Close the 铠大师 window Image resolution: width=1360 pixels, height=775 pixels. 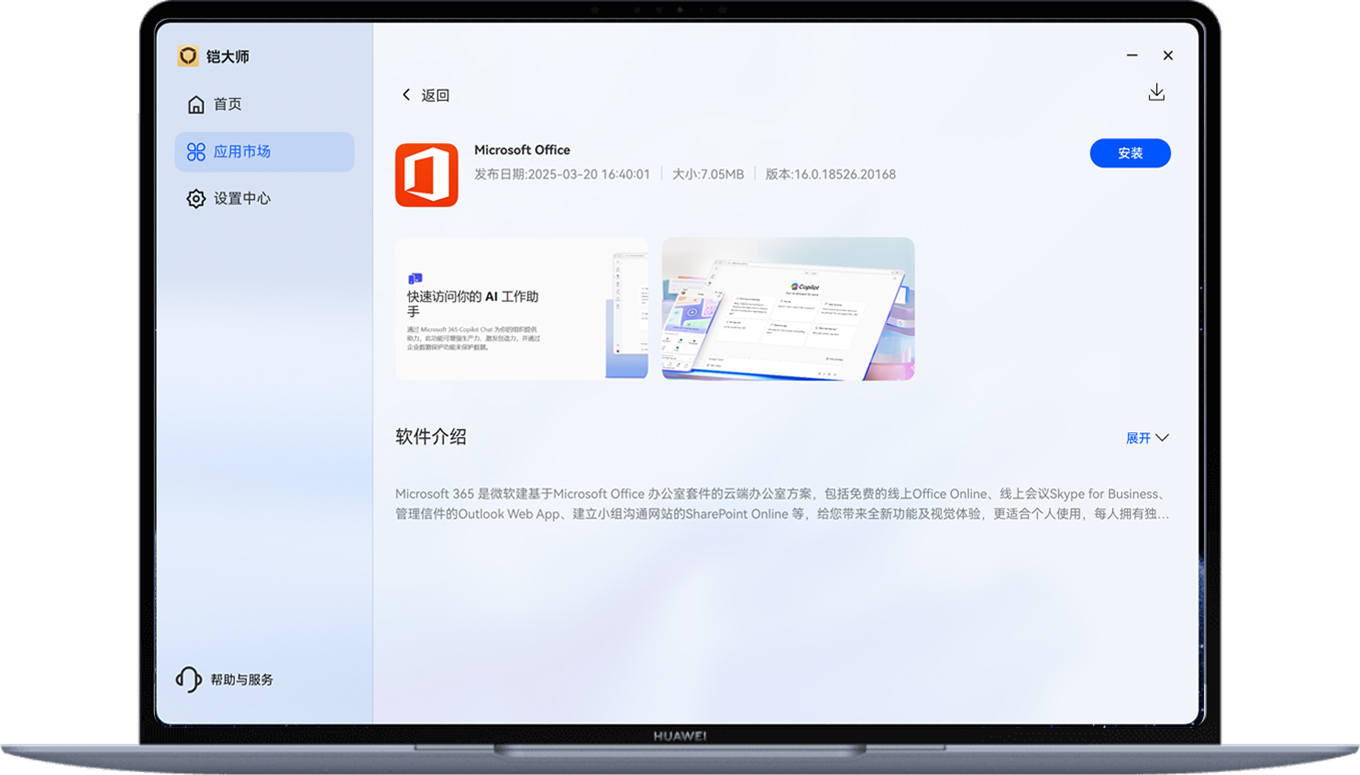[x=1168, y=56]
